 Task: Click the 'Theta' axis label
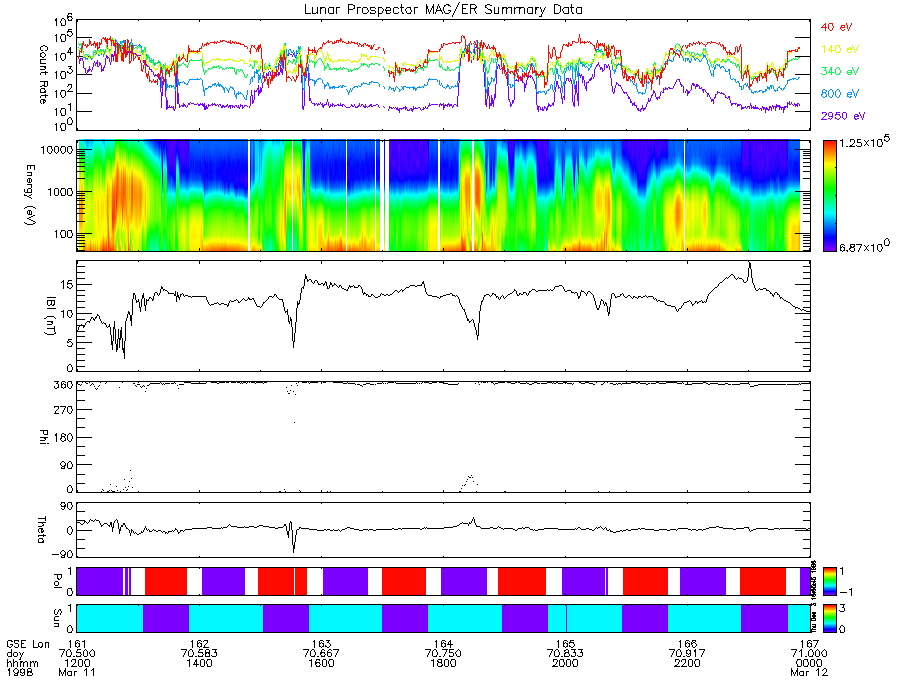click(41, 529)
